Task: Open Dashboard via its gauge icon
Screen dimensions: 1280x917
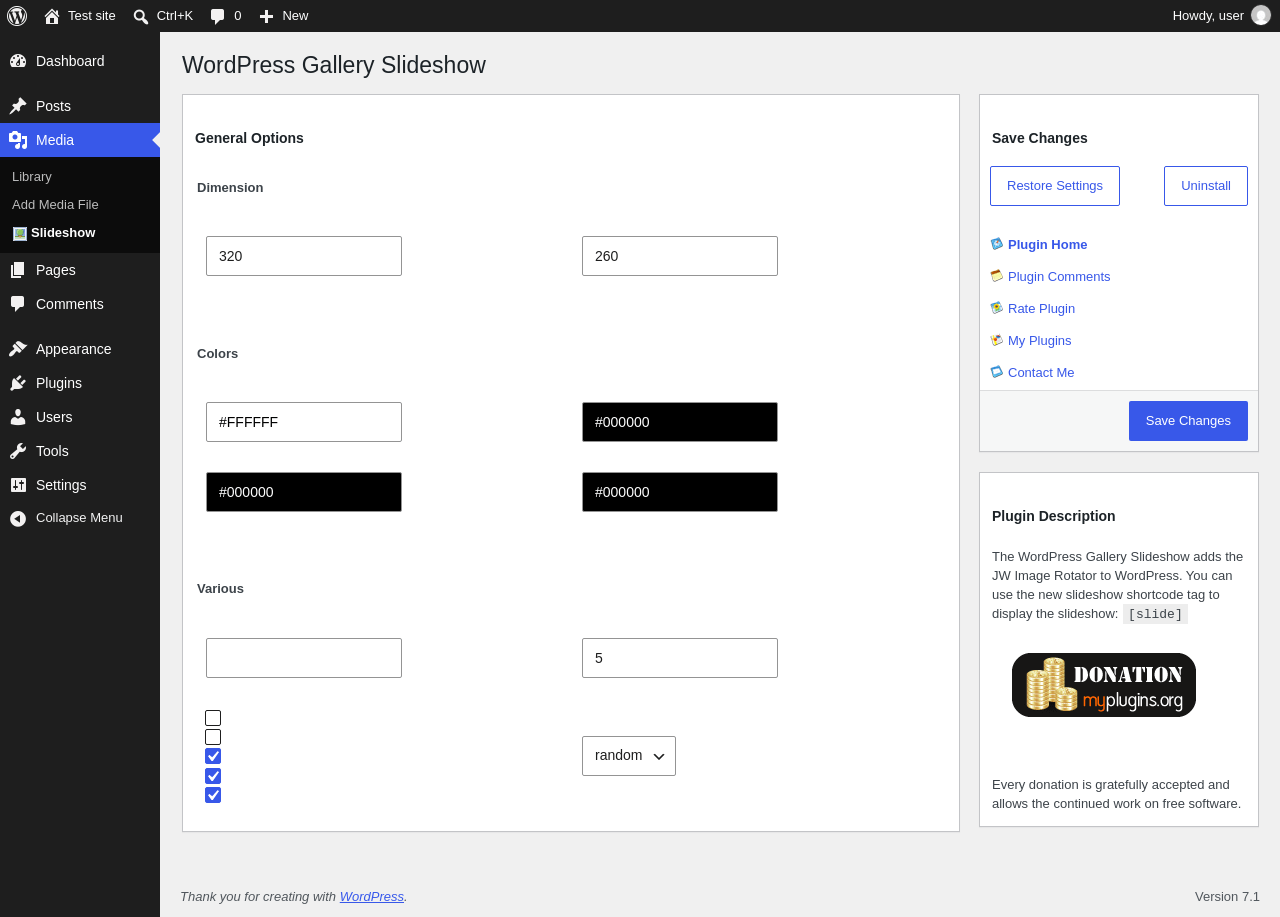Action: (x=18, y=61)
